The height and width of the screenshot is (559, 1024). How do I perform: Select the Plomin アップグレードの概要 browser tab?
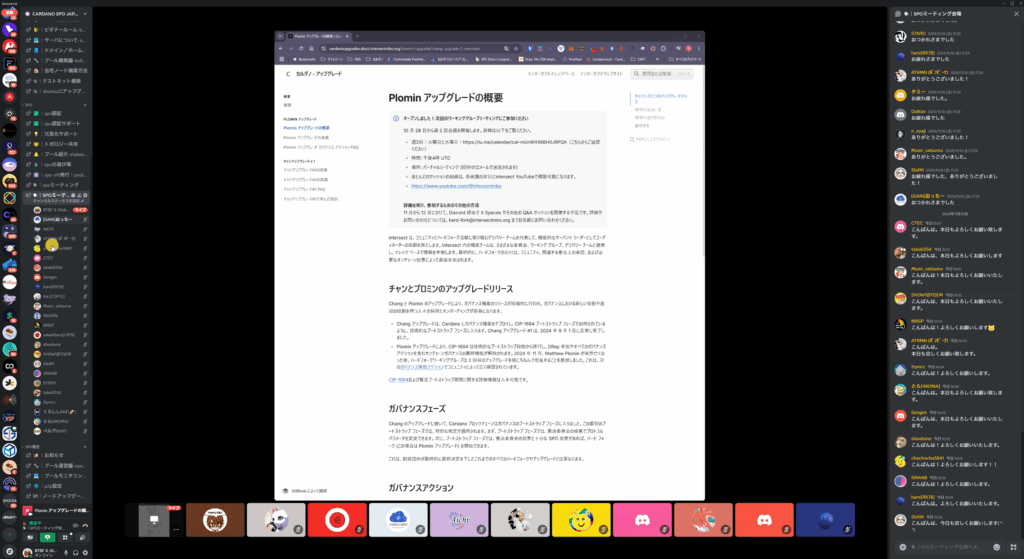(x=318, y=37)
